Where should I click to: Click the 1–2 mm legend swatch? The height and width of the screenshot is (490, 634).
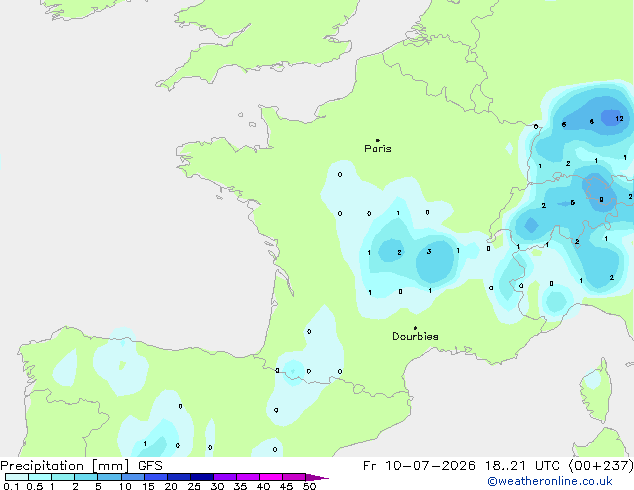[x=63, y=477]
